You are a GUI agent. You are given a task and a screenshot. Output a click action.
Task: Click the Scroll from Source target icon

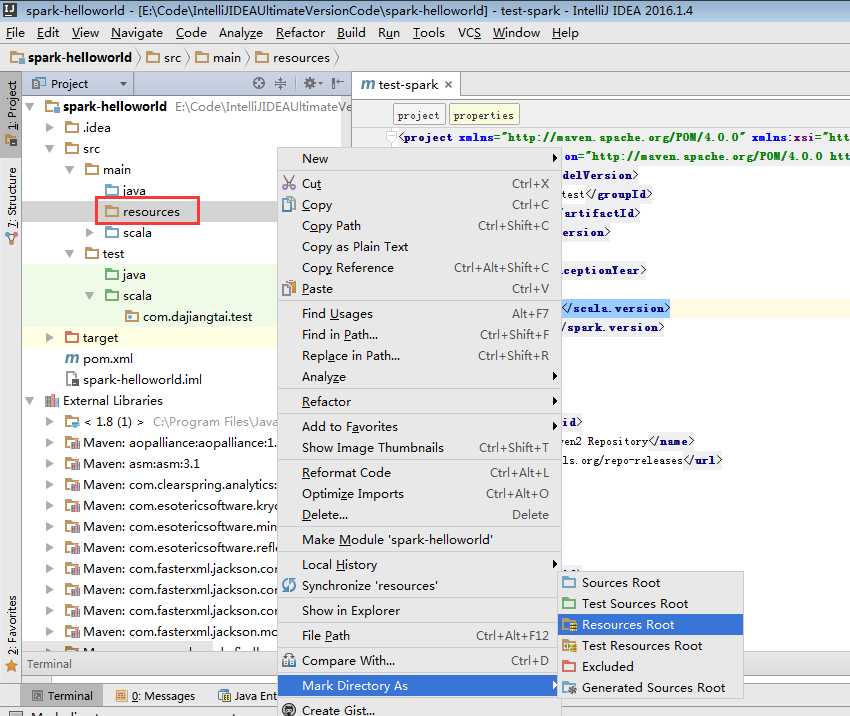259,83
